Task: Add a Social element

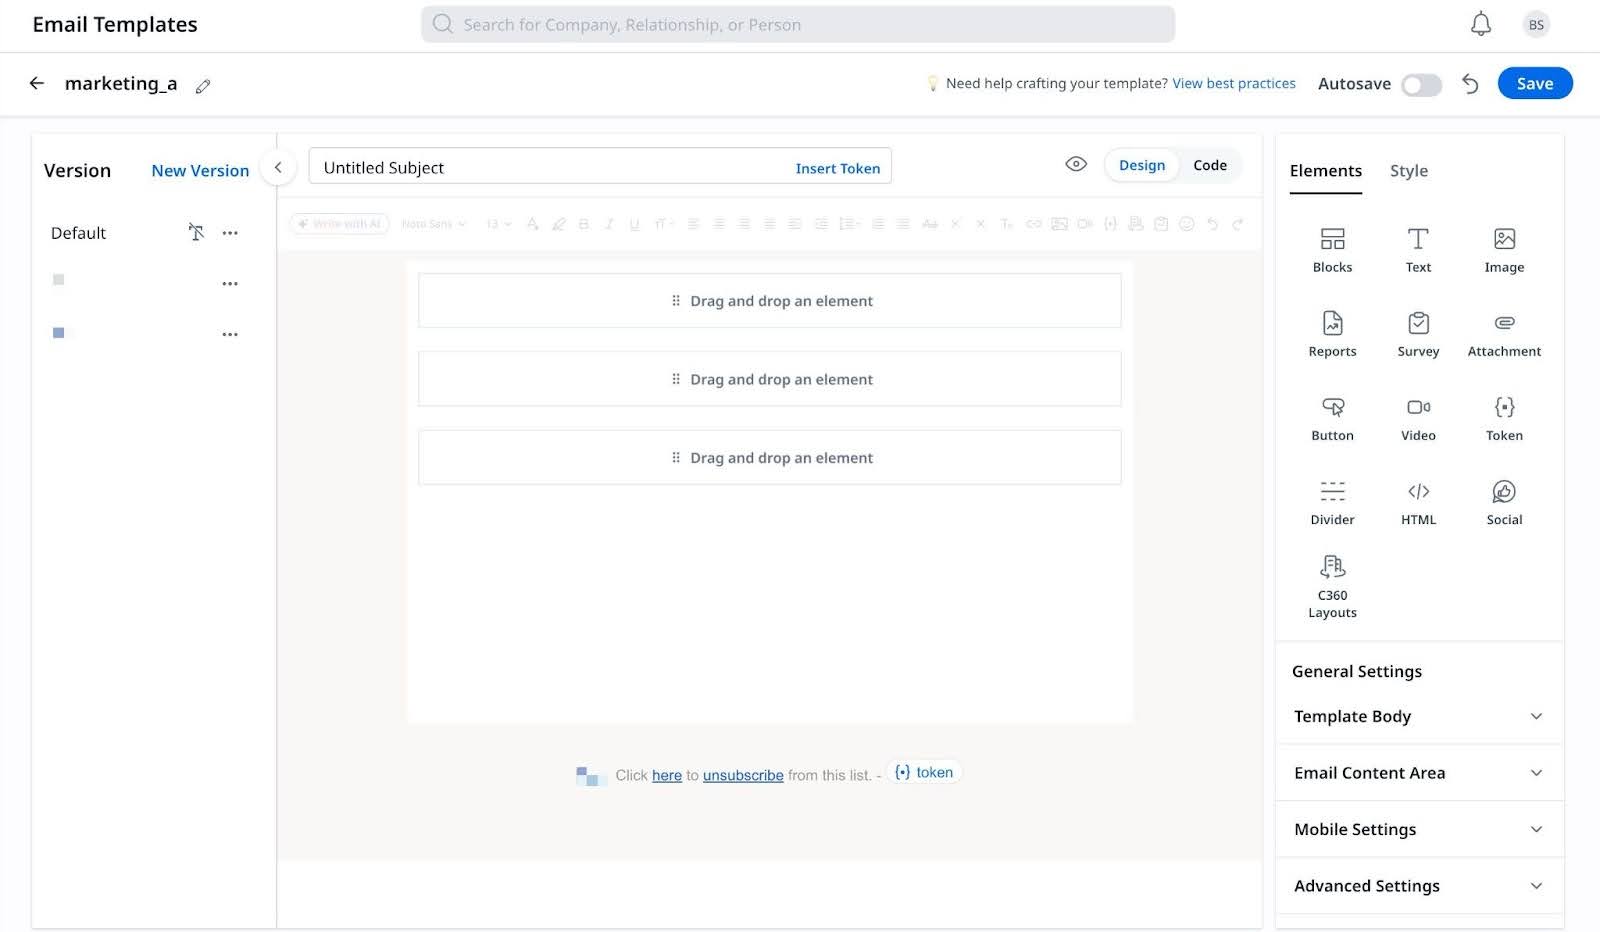Action: coord(1504,501)
